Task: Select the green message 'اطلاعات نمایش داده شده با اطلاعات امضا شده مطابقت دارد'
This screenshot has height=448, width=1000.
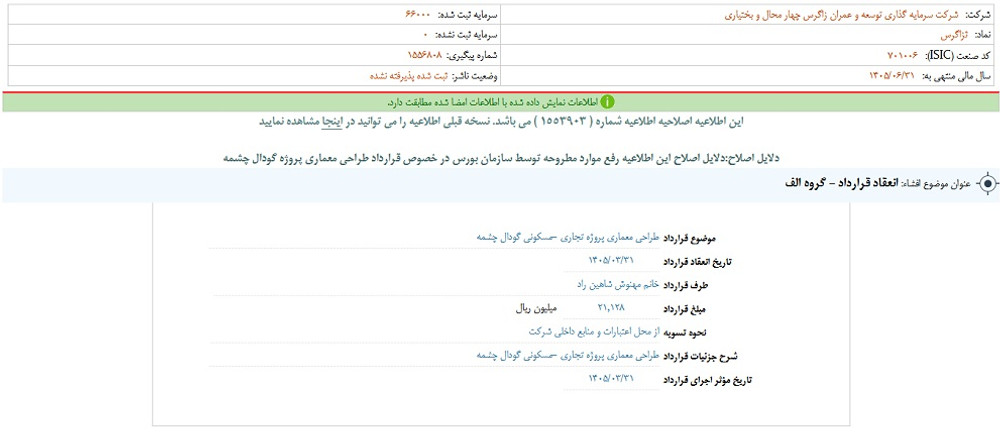Action: 492,102
